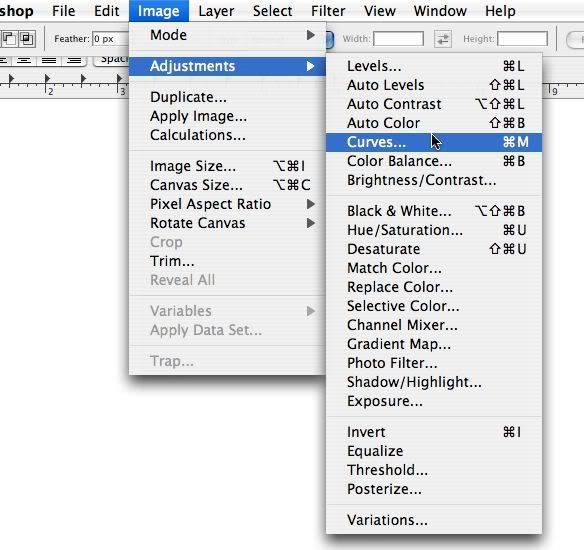Click the Width input field
The image size is (584, 550).
(399, 39)
